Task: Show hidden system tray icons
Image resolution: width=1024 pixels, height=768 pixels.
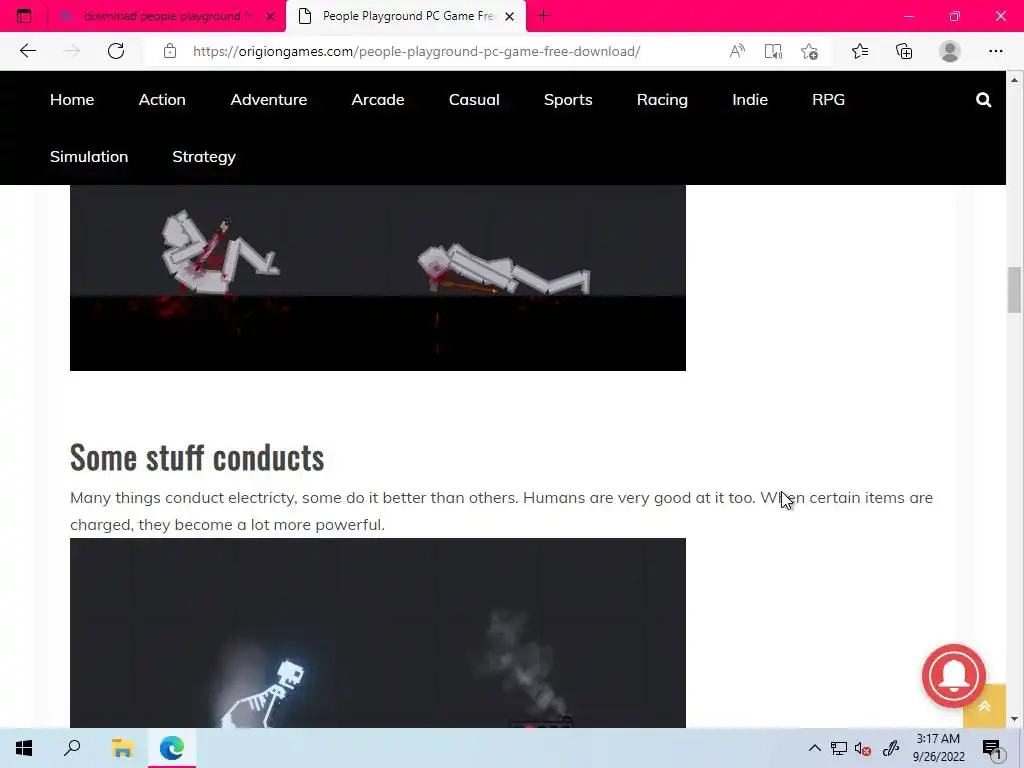Action: coord(814,748)
